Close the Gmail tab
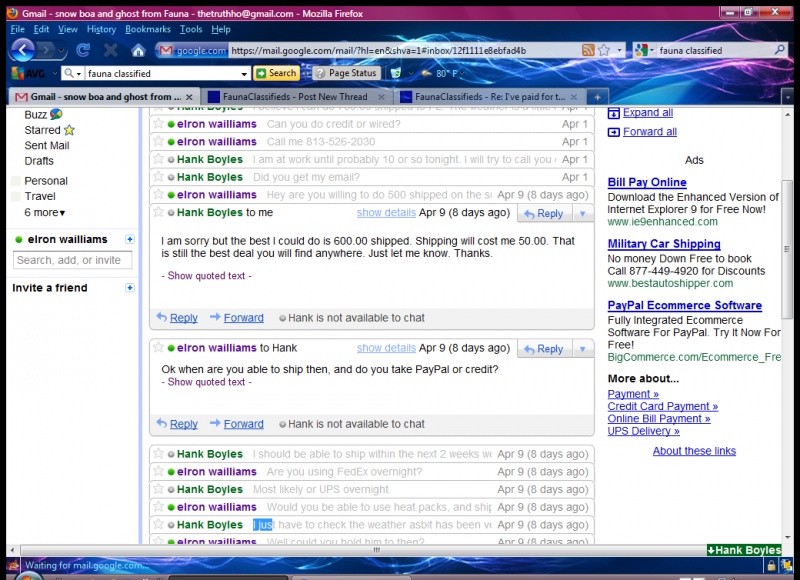 coord(189,97)
